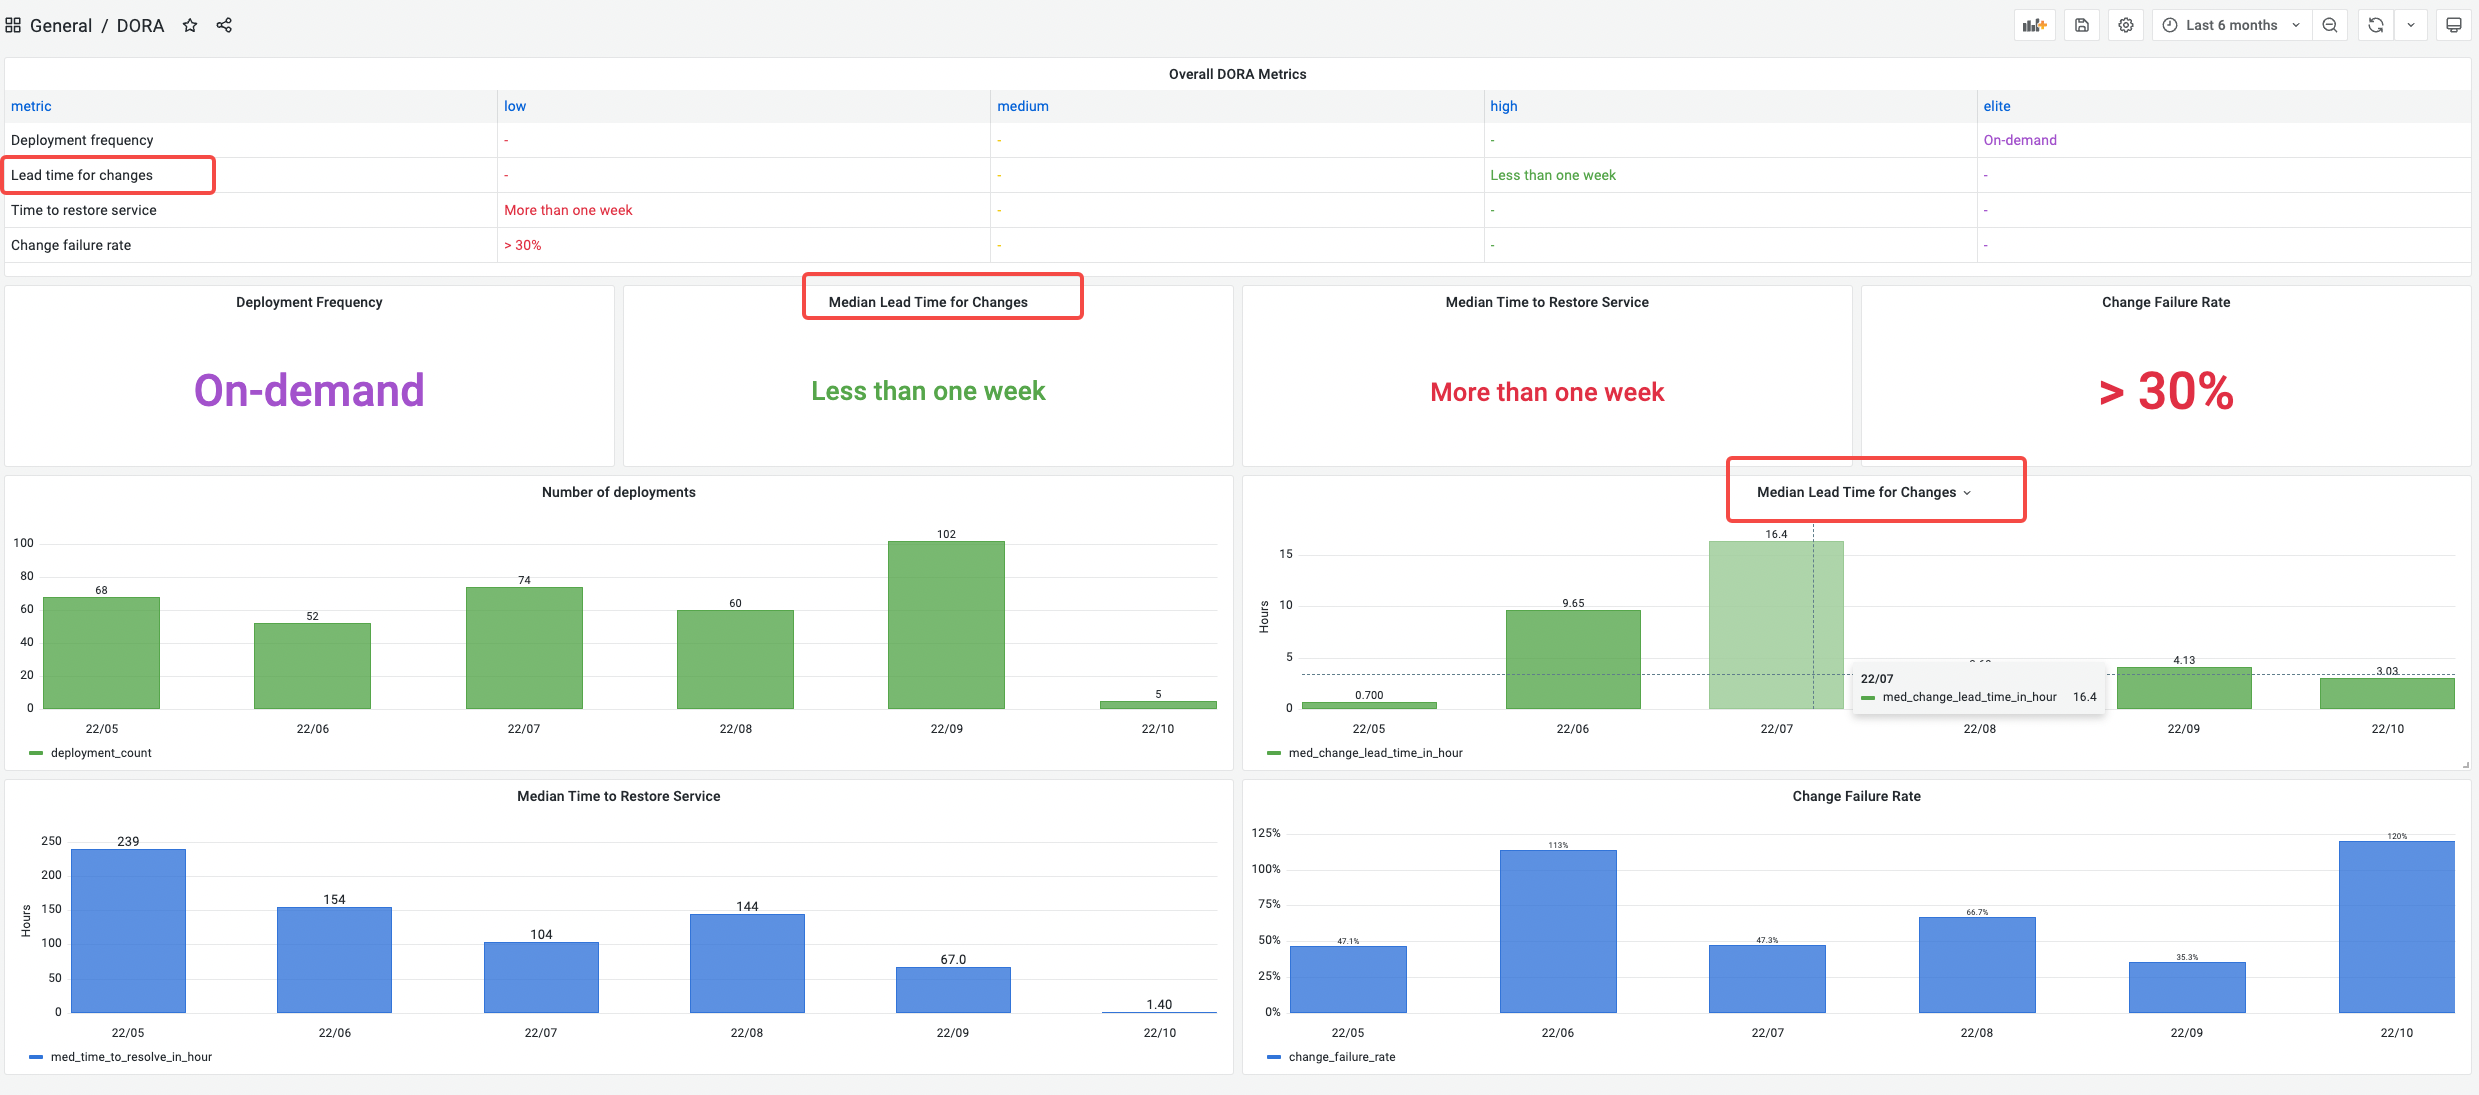Open the dashboard grid menu icon
The height and width of the screenshot is (1095, 2479).
click(13, 25)
